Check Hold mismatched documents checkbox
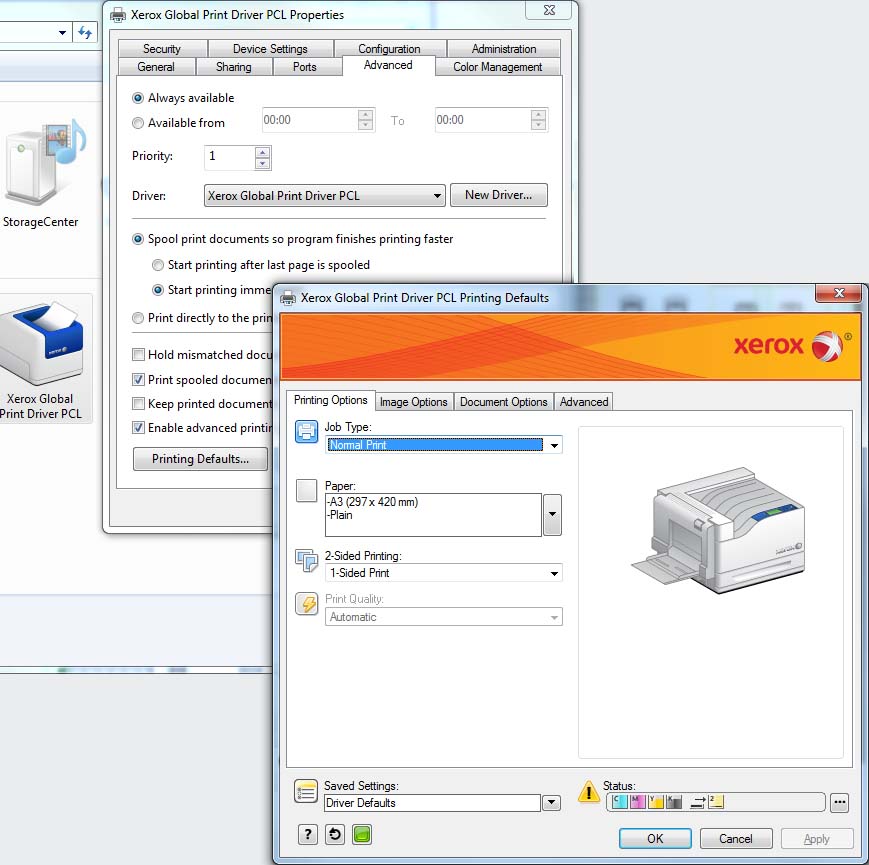This screenshot has height=865, width=869. click(x=139, y=355)
